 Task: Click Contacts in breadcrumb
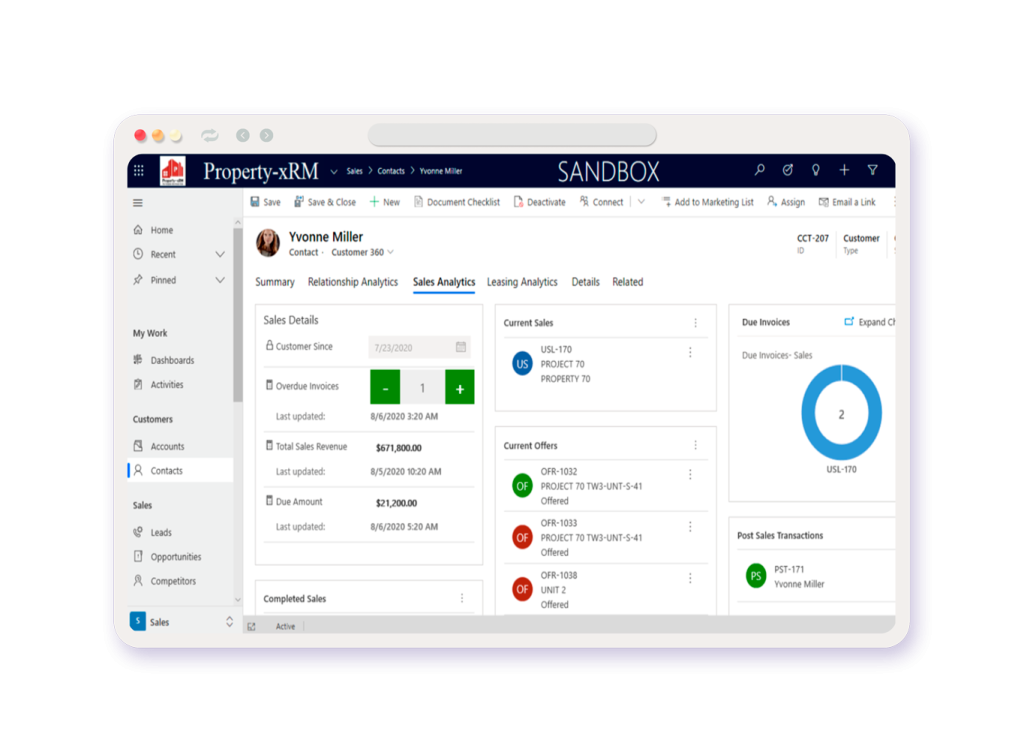(x=391, y=171)
